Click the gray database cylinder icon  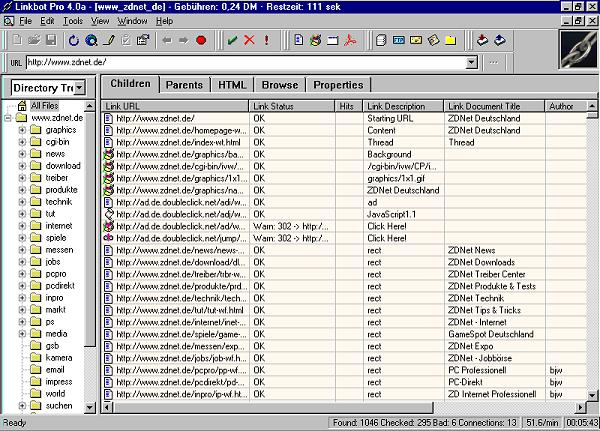coord(381,40)
